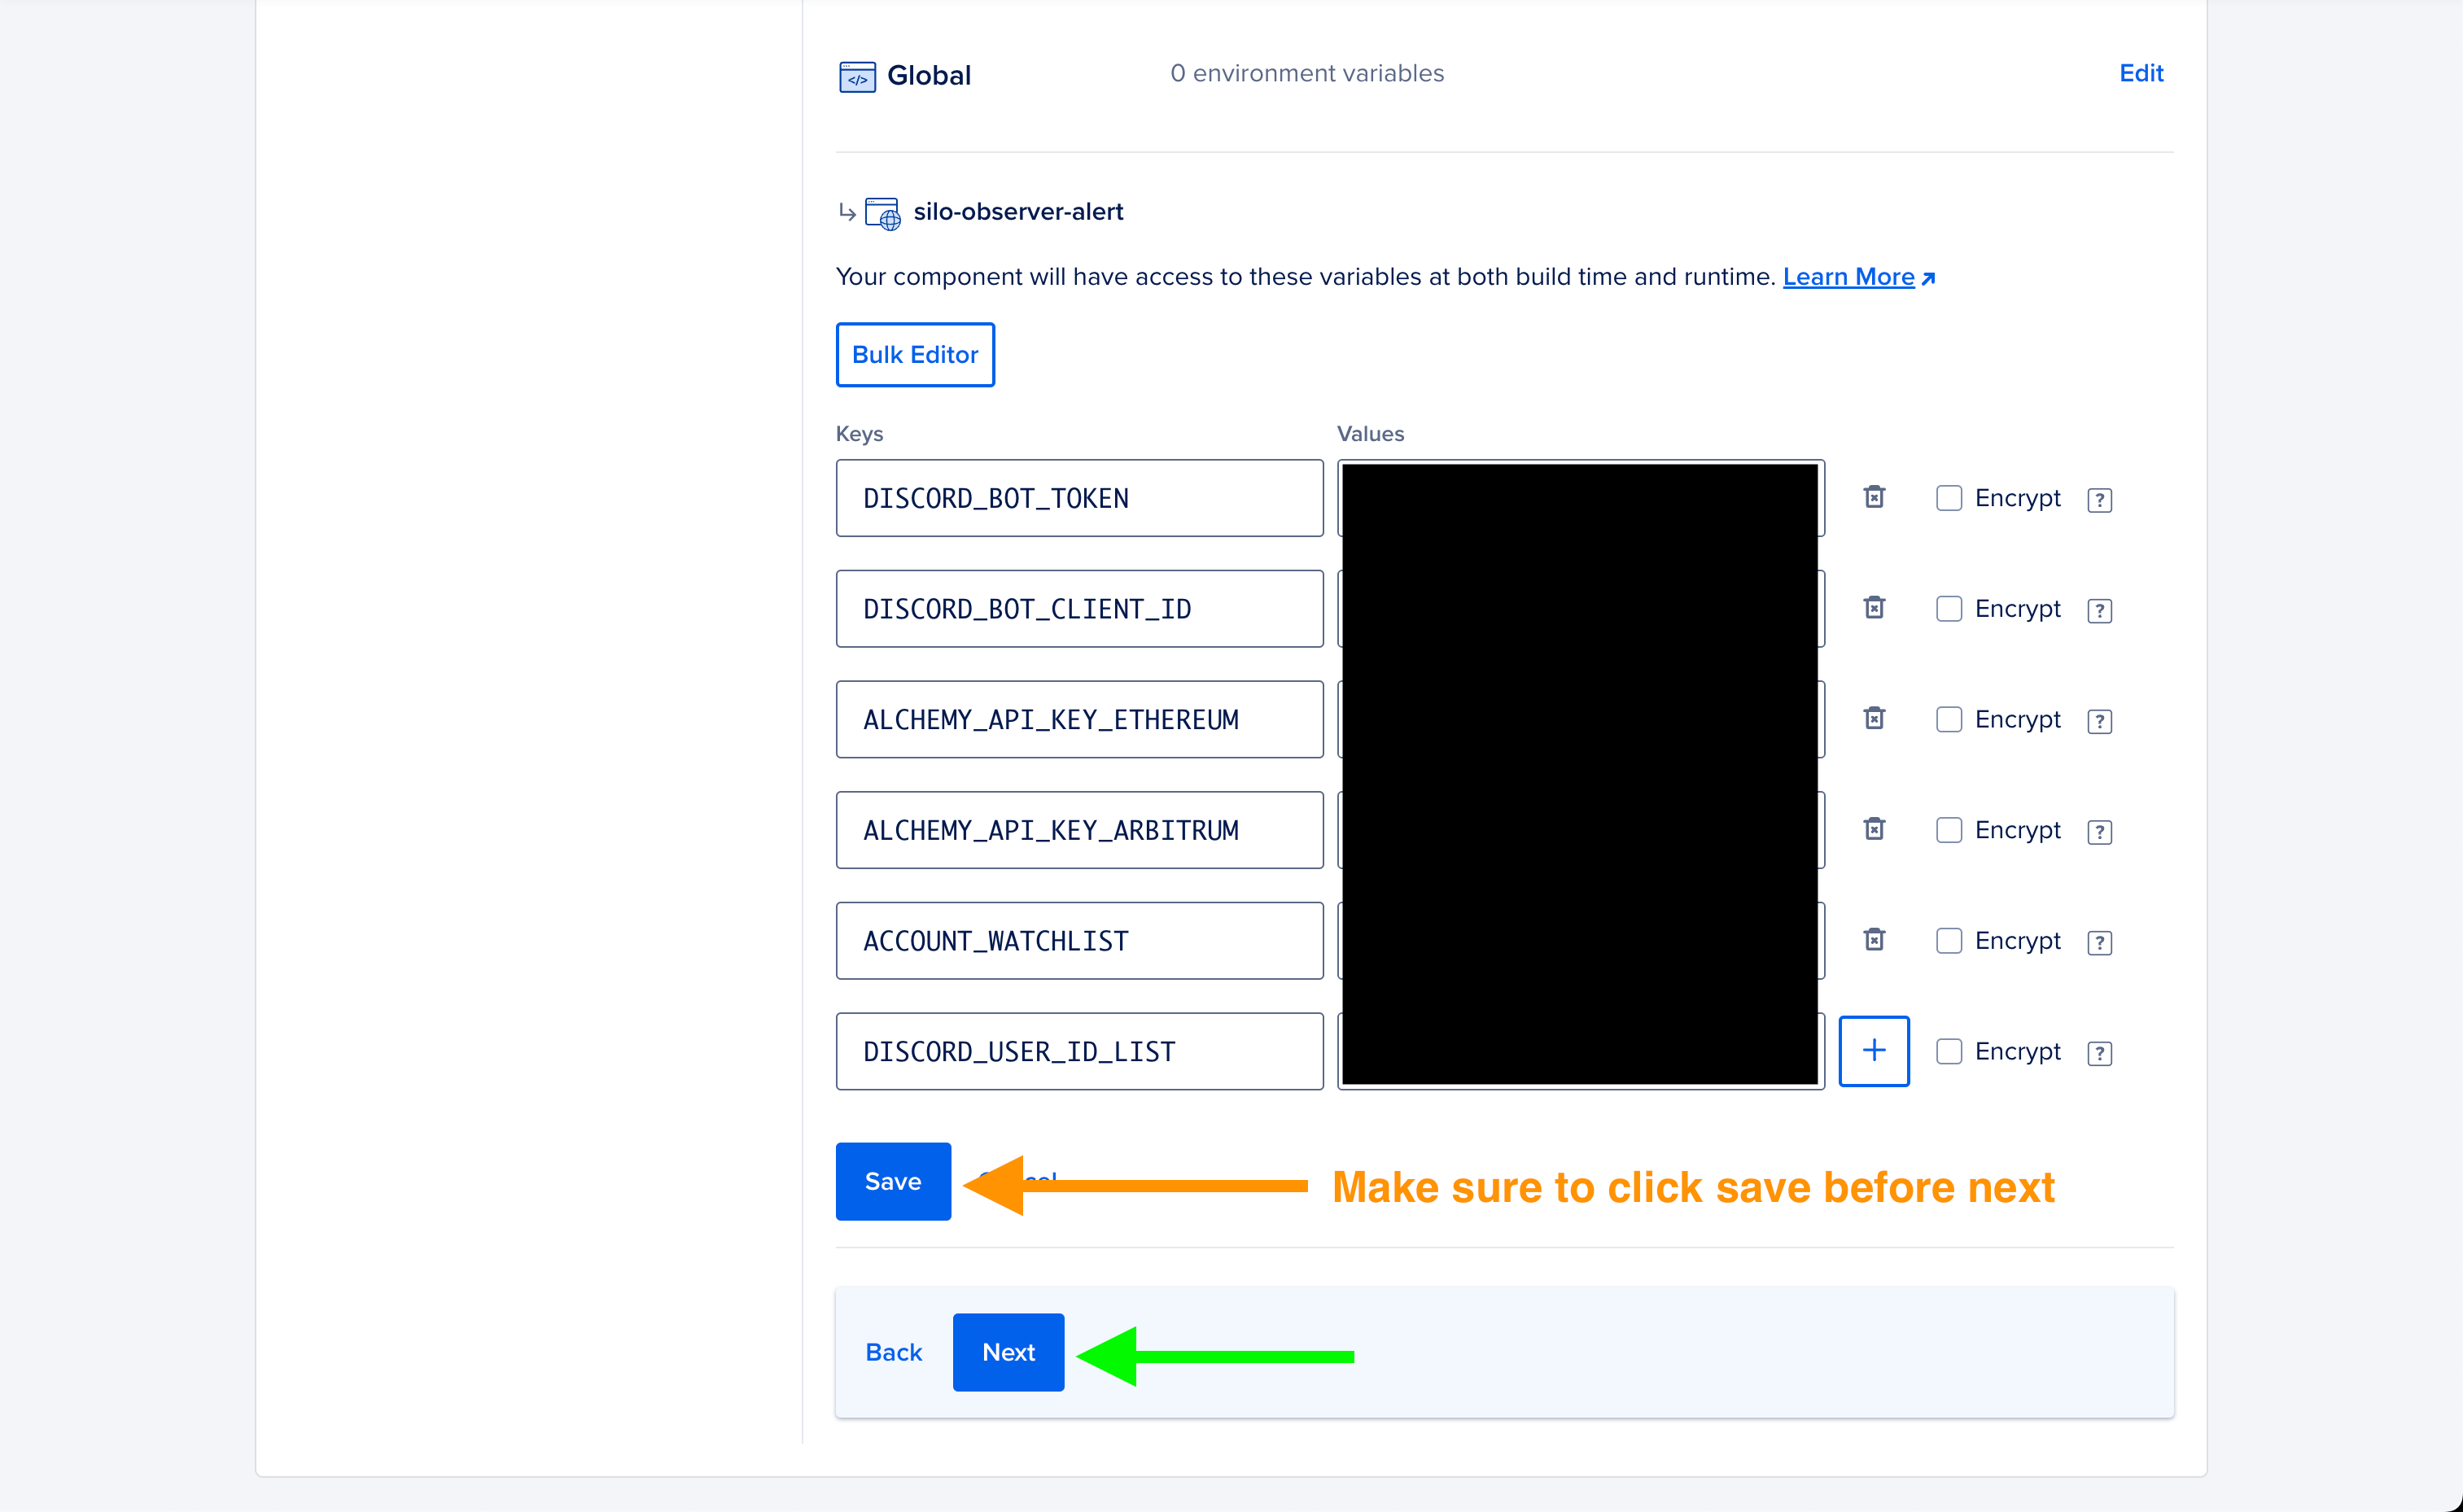
Task: Click the DISCORD_USER_ID_LIST value input field
Action: coord(1580,1050)
